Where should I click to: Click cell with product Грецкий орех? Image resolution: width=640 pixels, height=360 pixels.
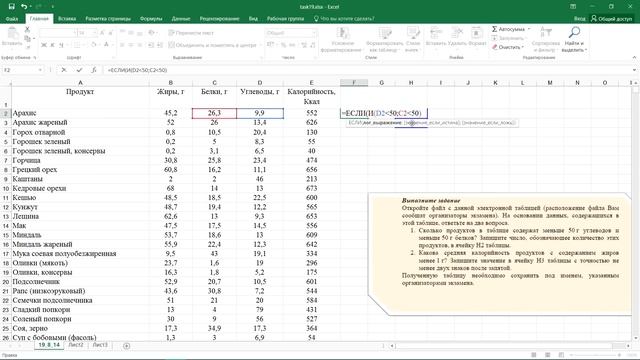pos(80,169)
